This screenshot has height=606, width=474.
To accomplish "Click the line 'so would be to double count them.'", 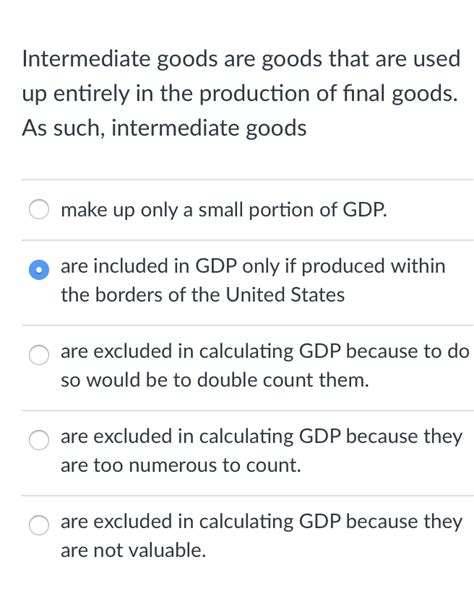I will 215,380.
